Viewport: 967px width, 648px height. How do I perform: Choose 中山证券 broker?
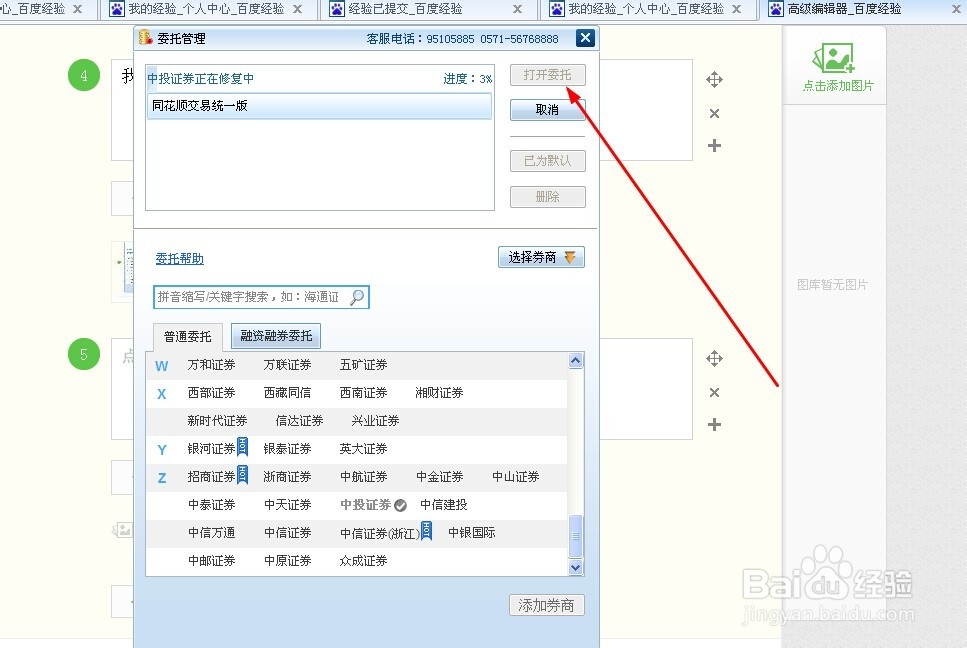[x=516, y=477]
